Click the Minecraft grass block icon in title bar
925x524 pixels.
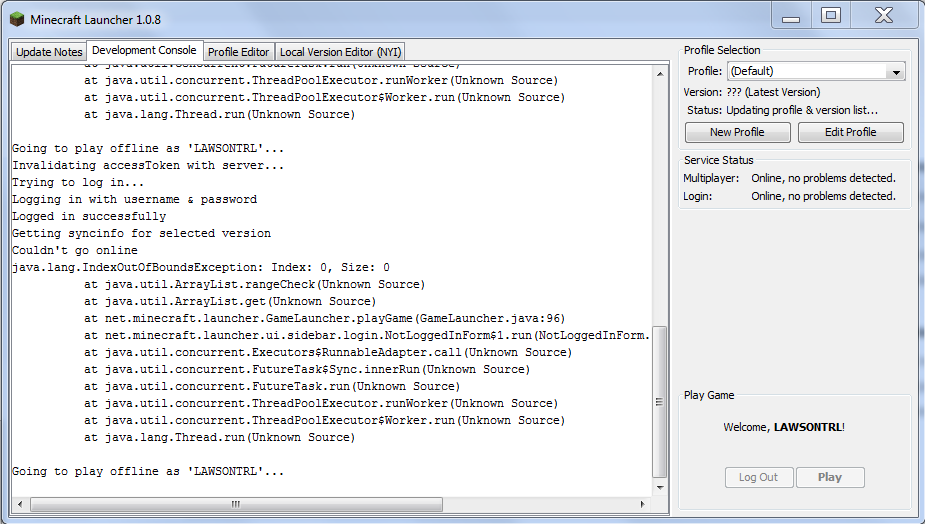coord(17,19)
